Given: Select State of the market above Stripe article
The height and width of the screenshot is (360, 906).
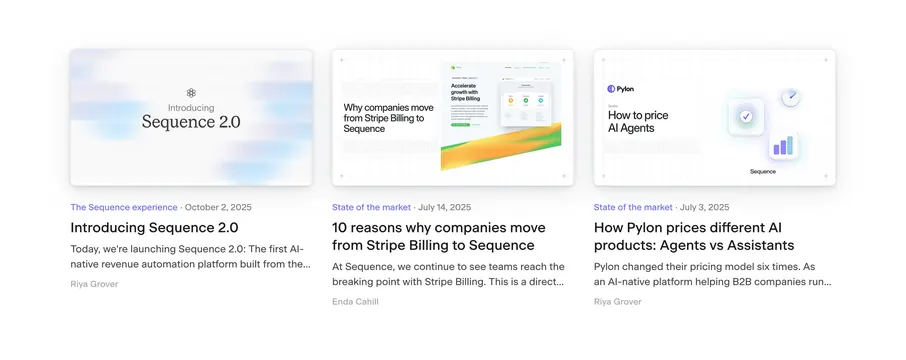Looking at the screenshot, I should [372, 207].
